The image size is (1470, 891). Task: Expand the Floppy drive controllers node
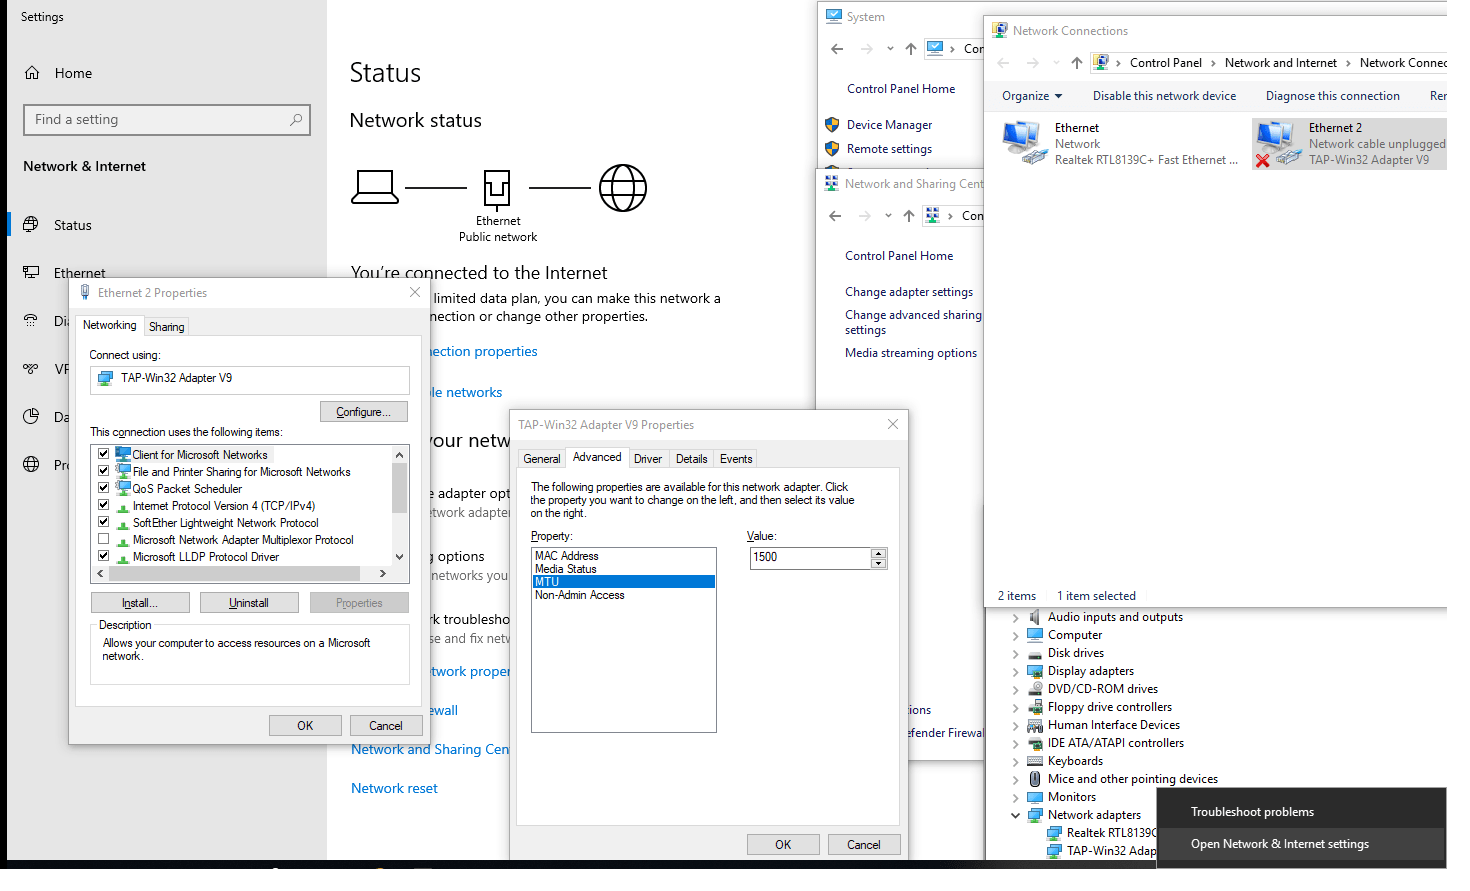pos(1016,707)
